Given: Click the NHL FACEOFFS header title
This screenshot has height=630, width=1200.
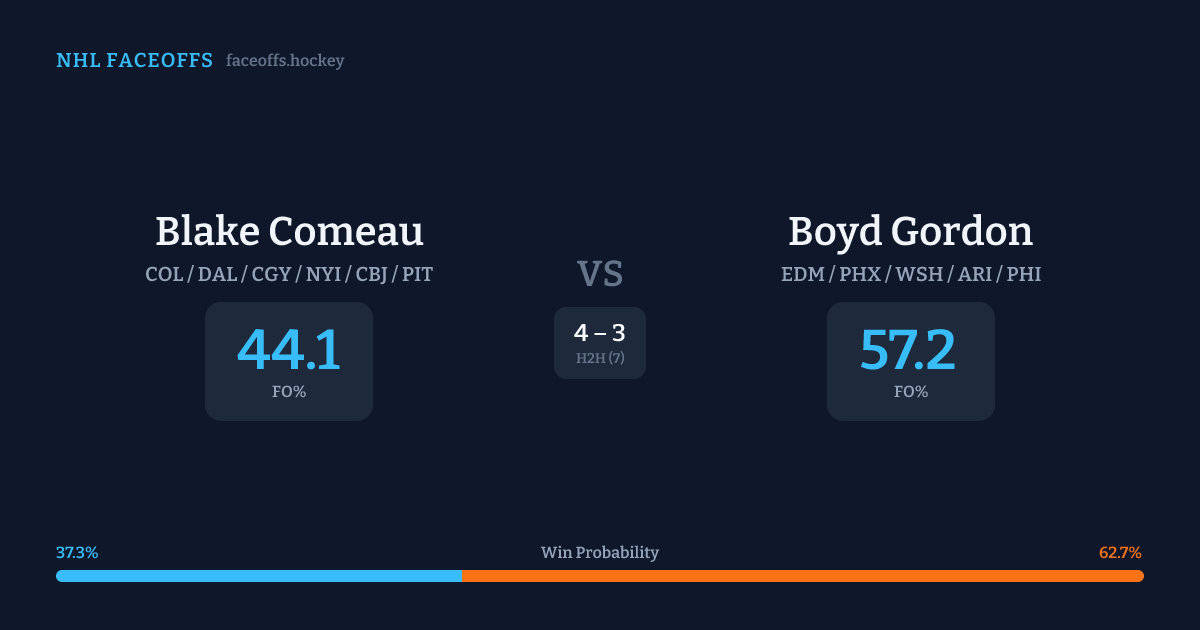Looking at the screenshot, I should pyautogui.click(x=134, y=61).
